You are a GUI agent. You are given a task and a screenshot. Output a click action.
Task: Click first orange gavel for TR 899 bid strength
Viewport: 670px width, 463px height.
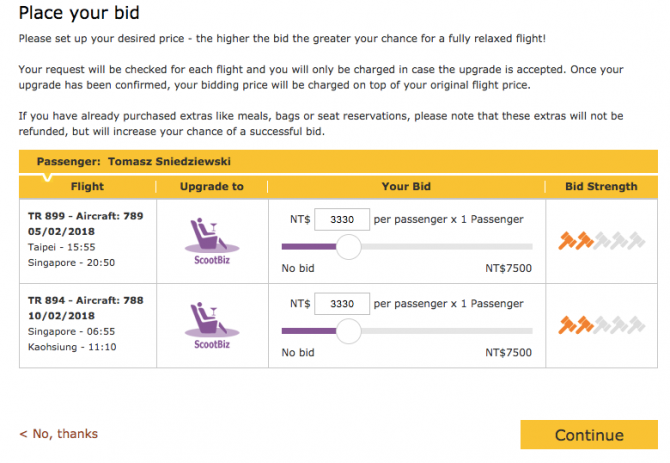pos(567,241)
